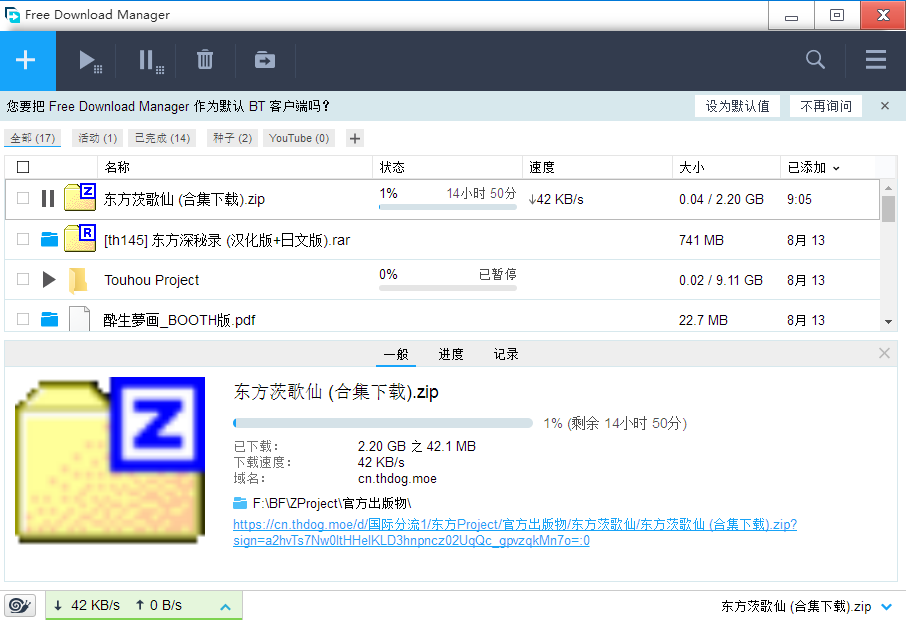This screenshot has height=620, width=906.
Task: Click 设为默认值 button
Action: (x=737, y=106)
